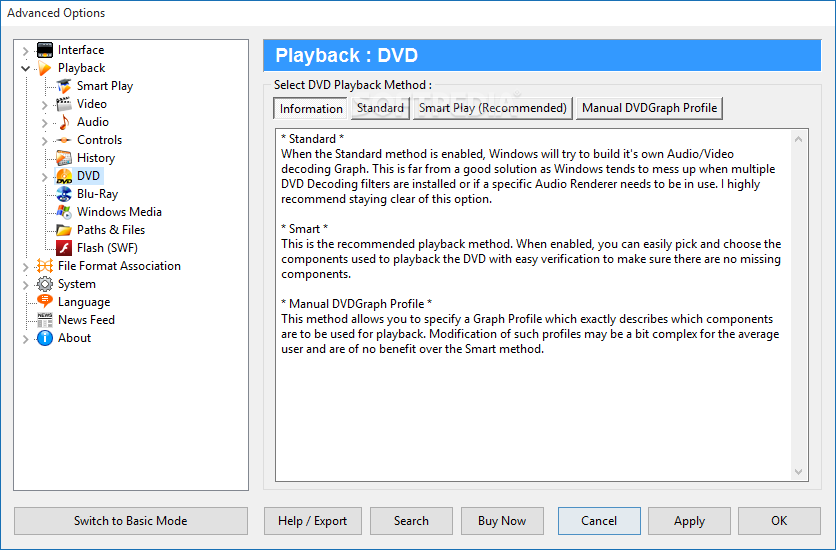
Task: Expand the File Format Association node
Action: 25,266
